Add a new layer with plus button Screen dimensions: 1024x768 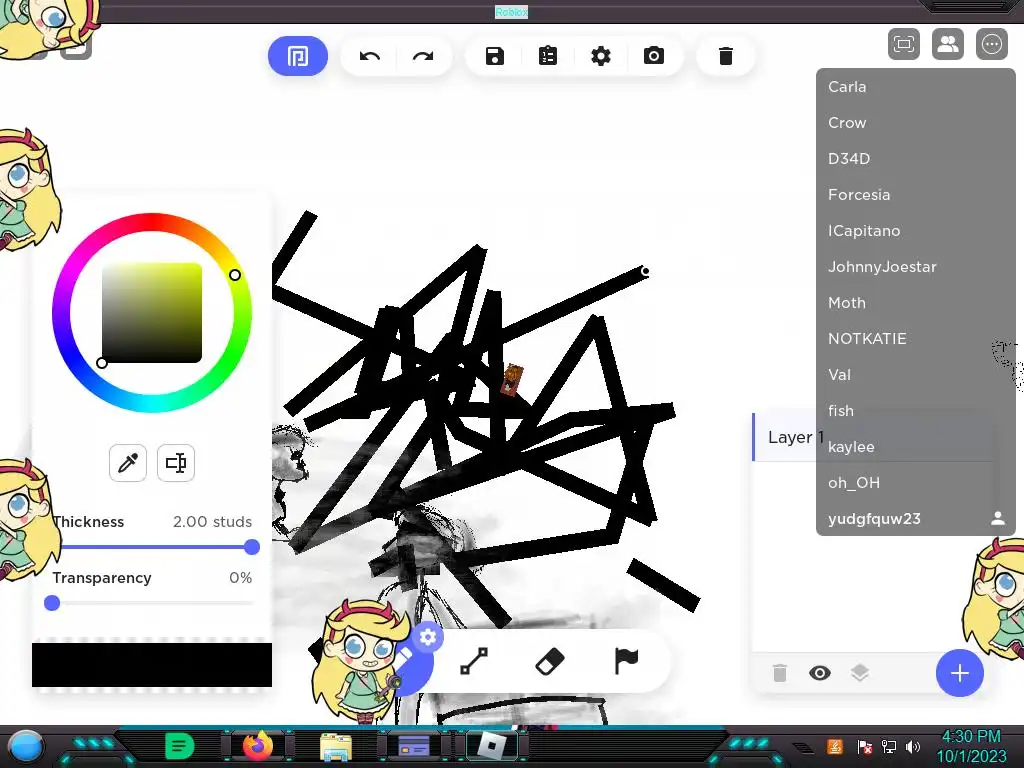coord(959,673)
